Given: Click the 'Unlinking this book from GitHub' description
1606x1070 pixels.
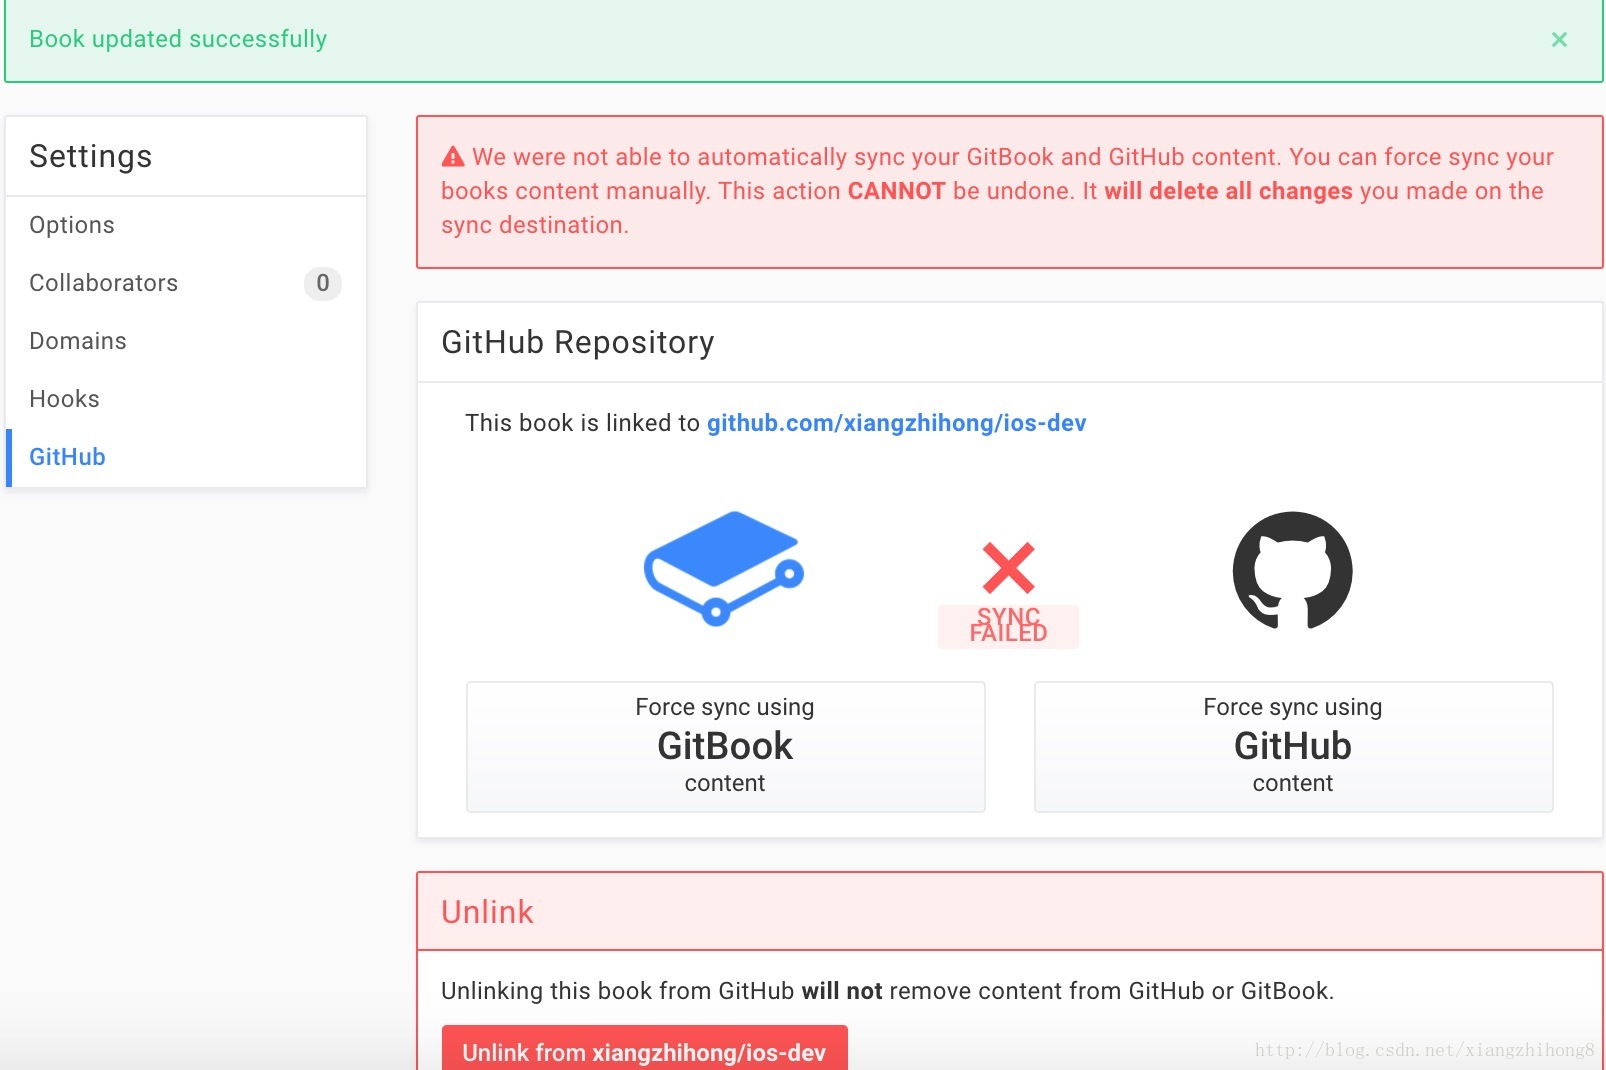Looking at the screenshot, I should (x=887, y=991).
